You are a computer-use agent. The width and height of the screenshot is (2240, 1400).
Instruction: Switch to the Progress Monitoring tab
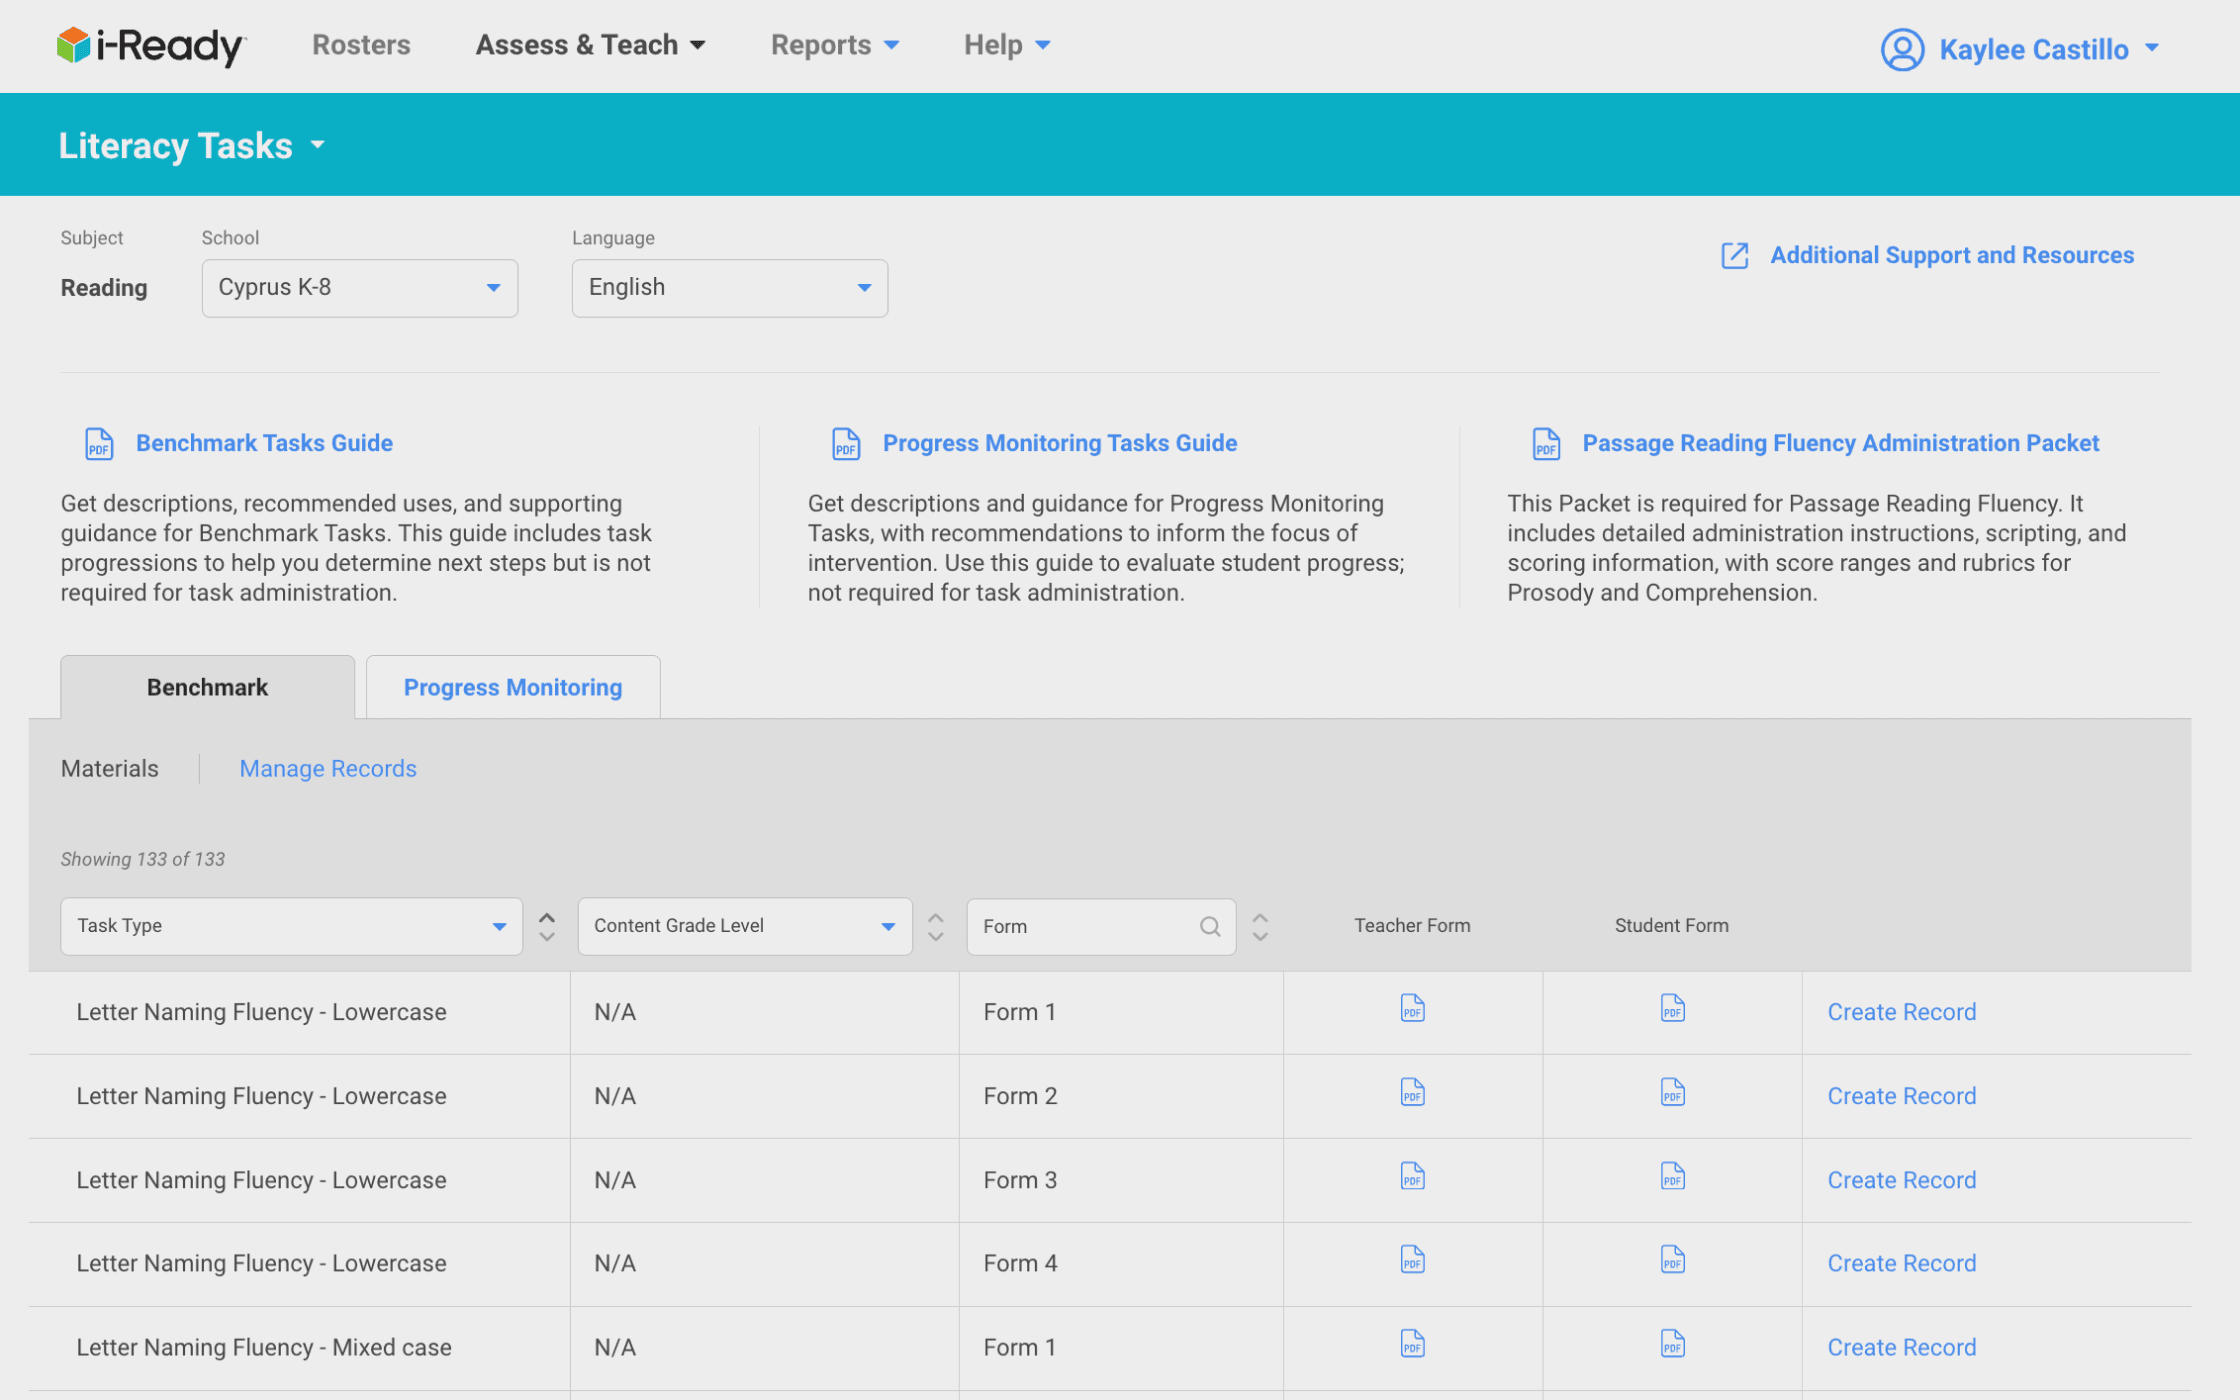512,687
